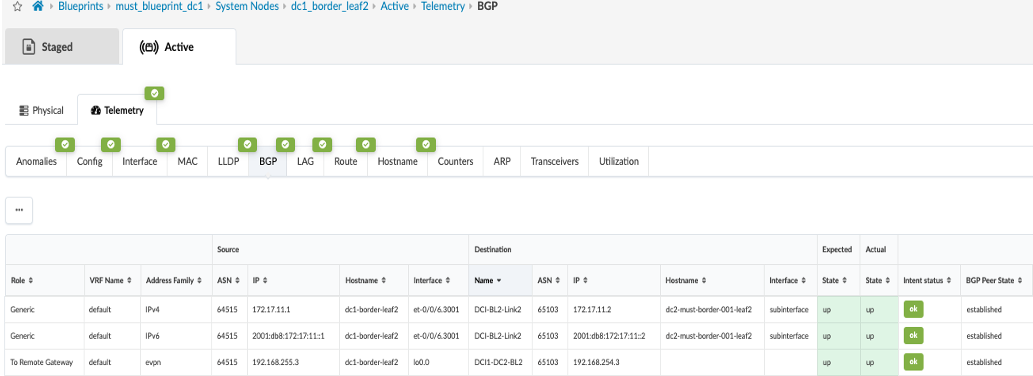Open the BGP telemetry tab
The height and width of the screenshot is (376, 1033).
[x=267, y=161]
